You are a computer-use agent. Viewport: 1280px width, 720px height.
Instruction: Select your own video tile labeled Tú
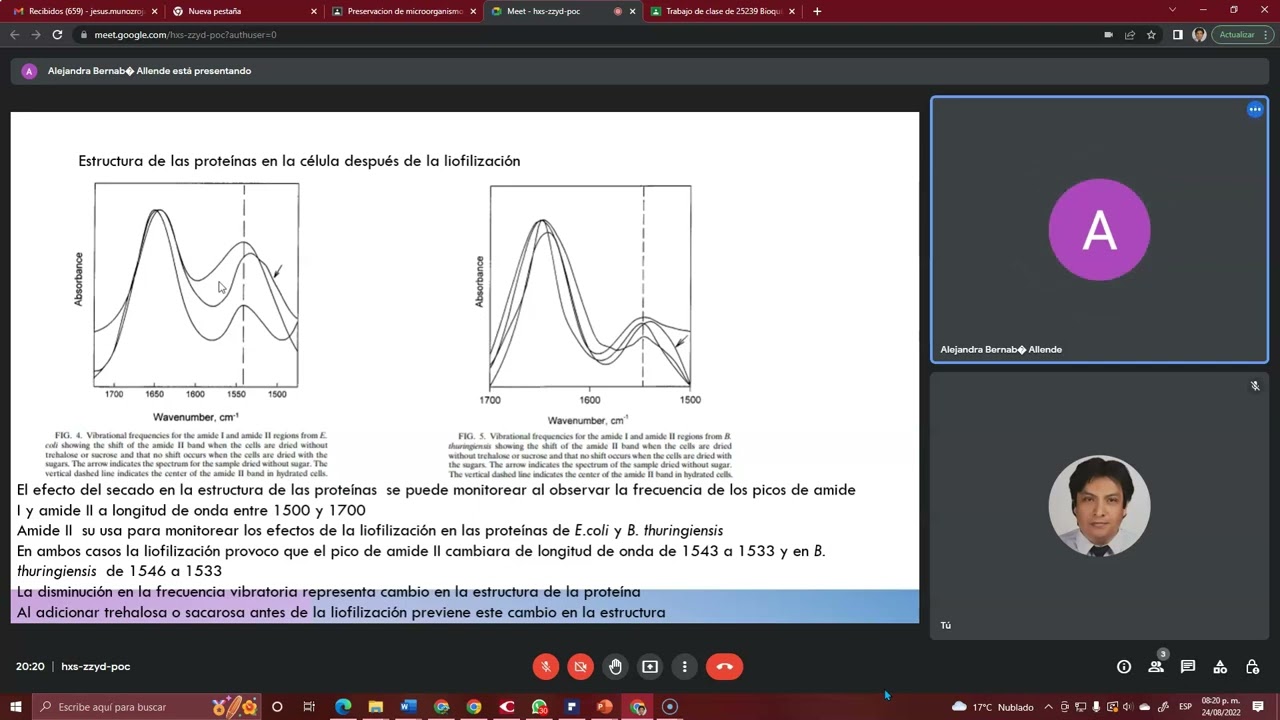coord(1100,506)
